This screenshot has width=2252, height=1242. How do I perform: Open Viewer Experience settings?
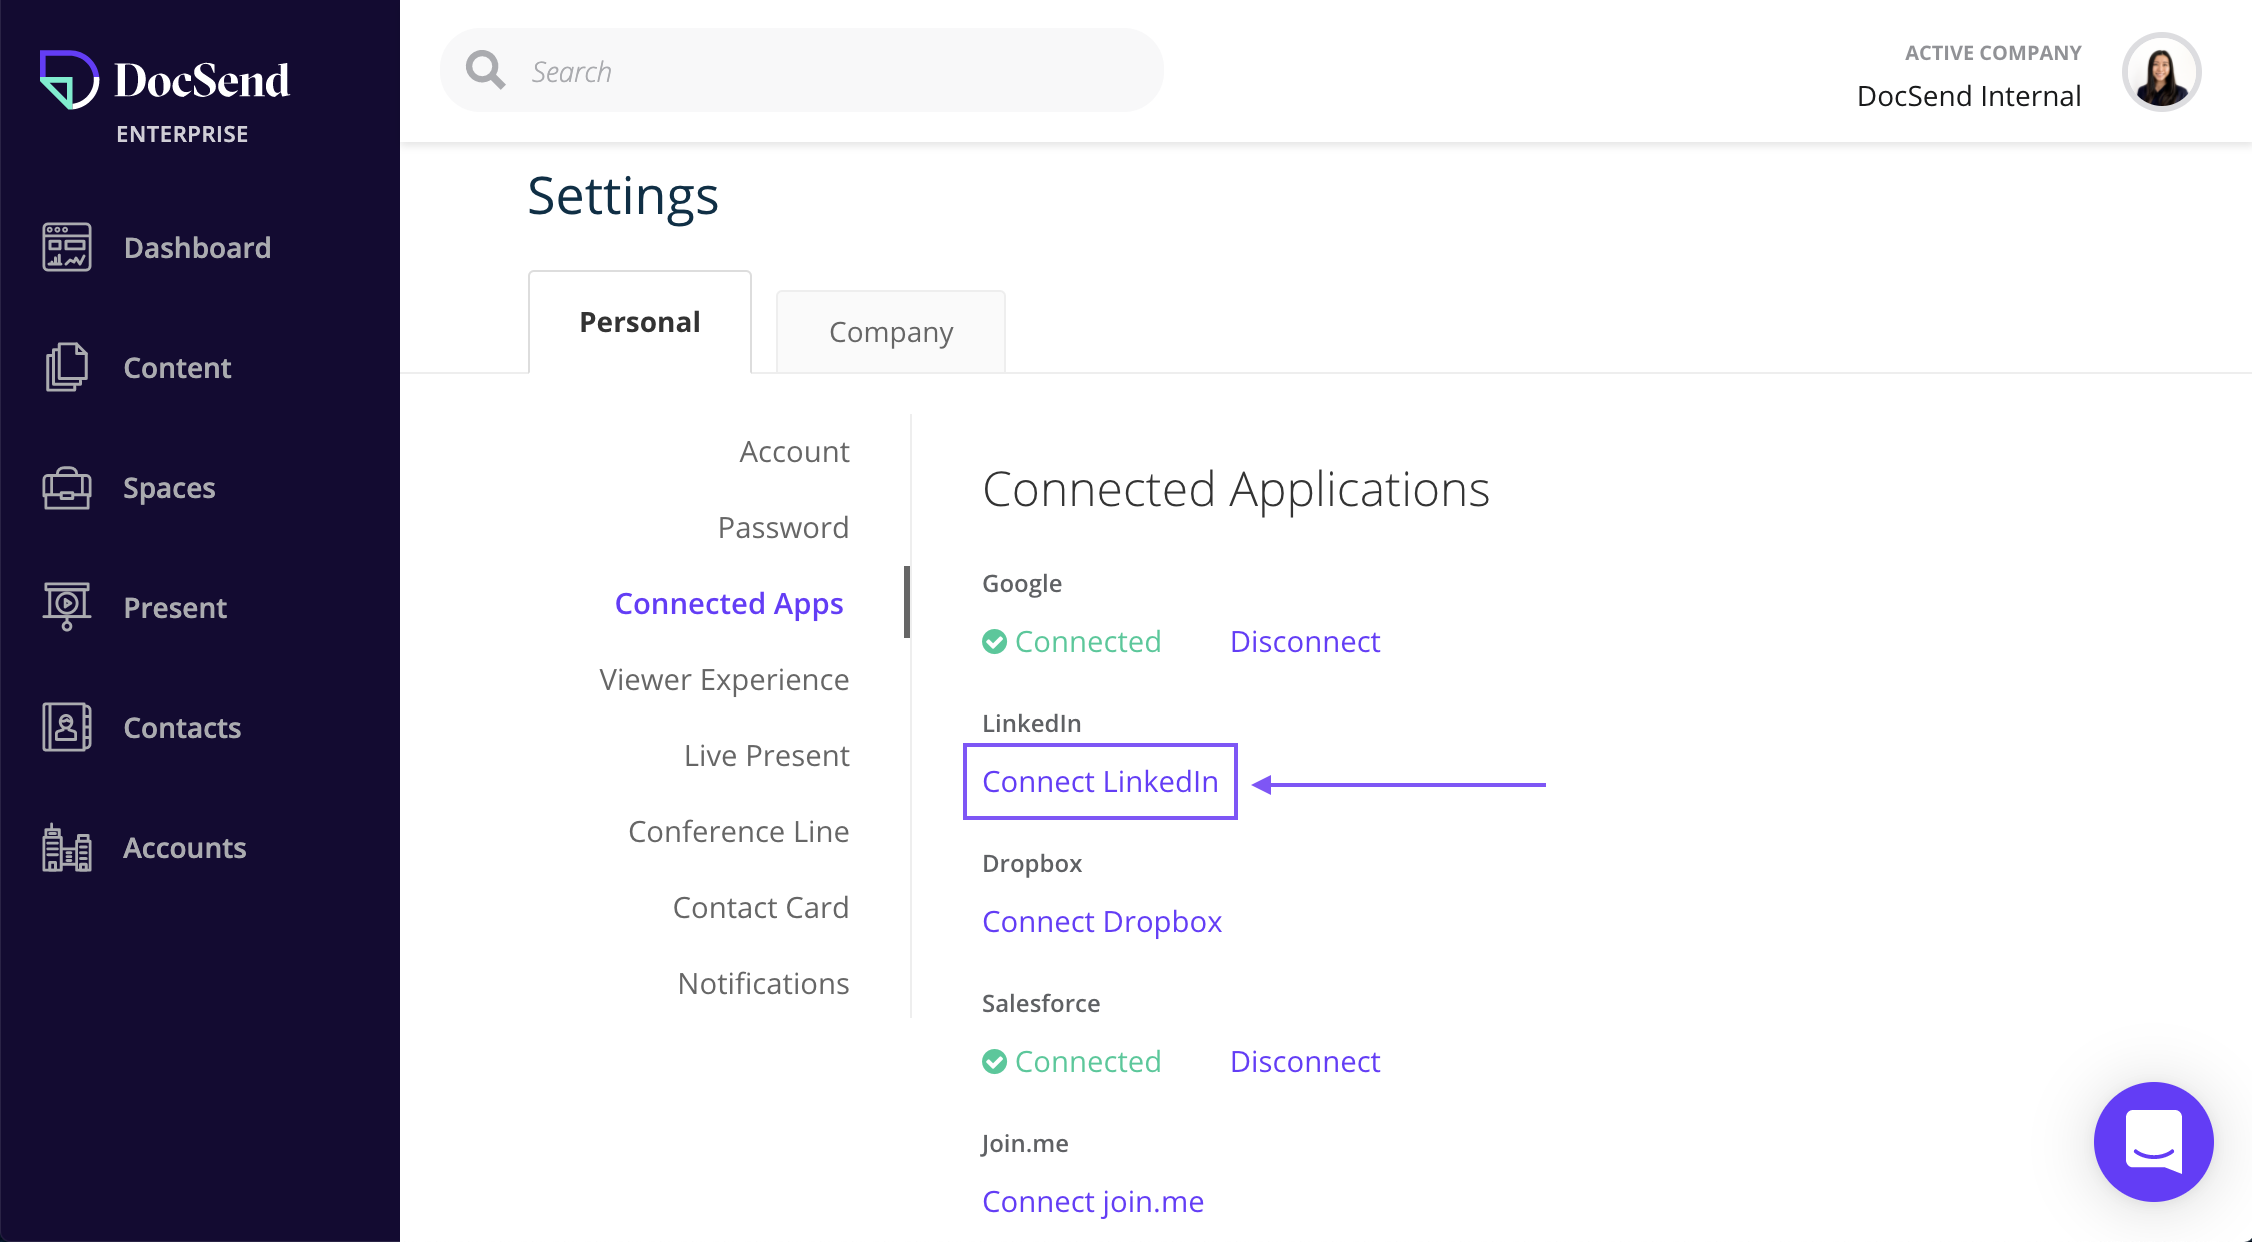724,680
